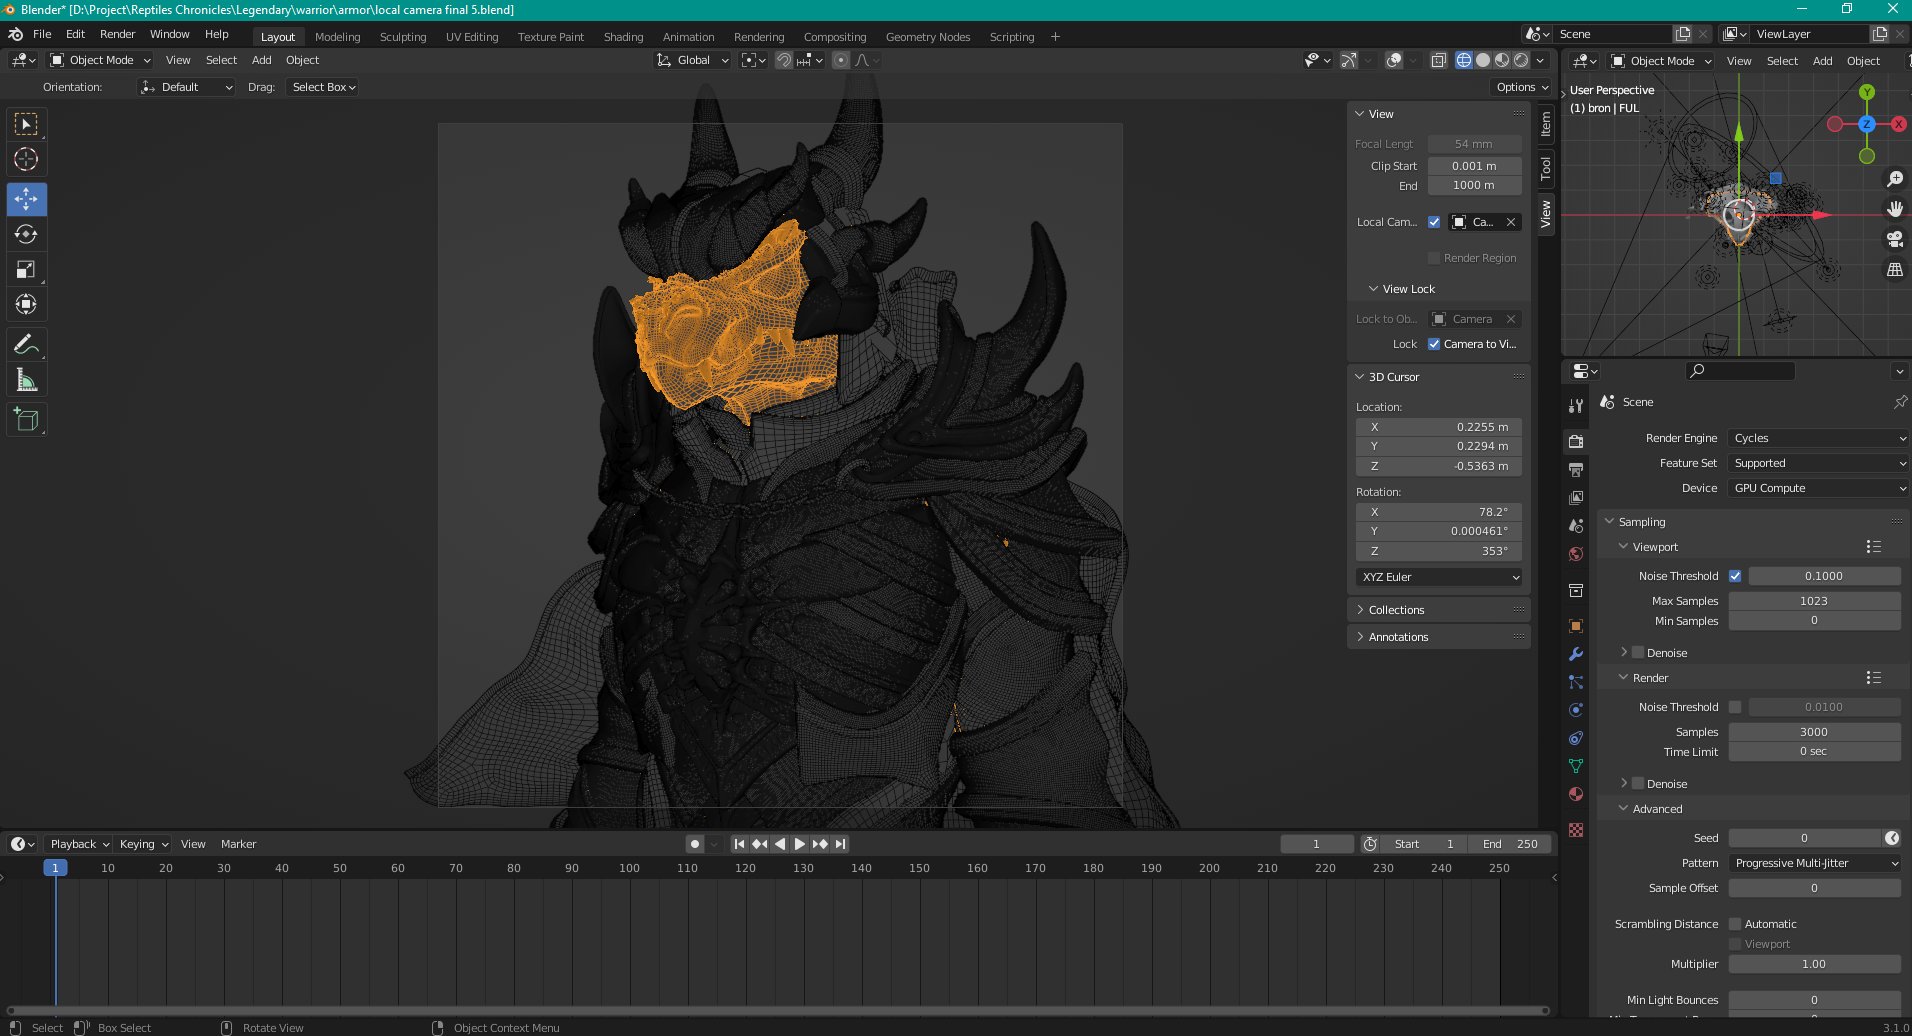Open the XYZ Euler rotation mode dropdown
The width and height of the screenshot is (1912, 1036).
(x=1439, y=577)
